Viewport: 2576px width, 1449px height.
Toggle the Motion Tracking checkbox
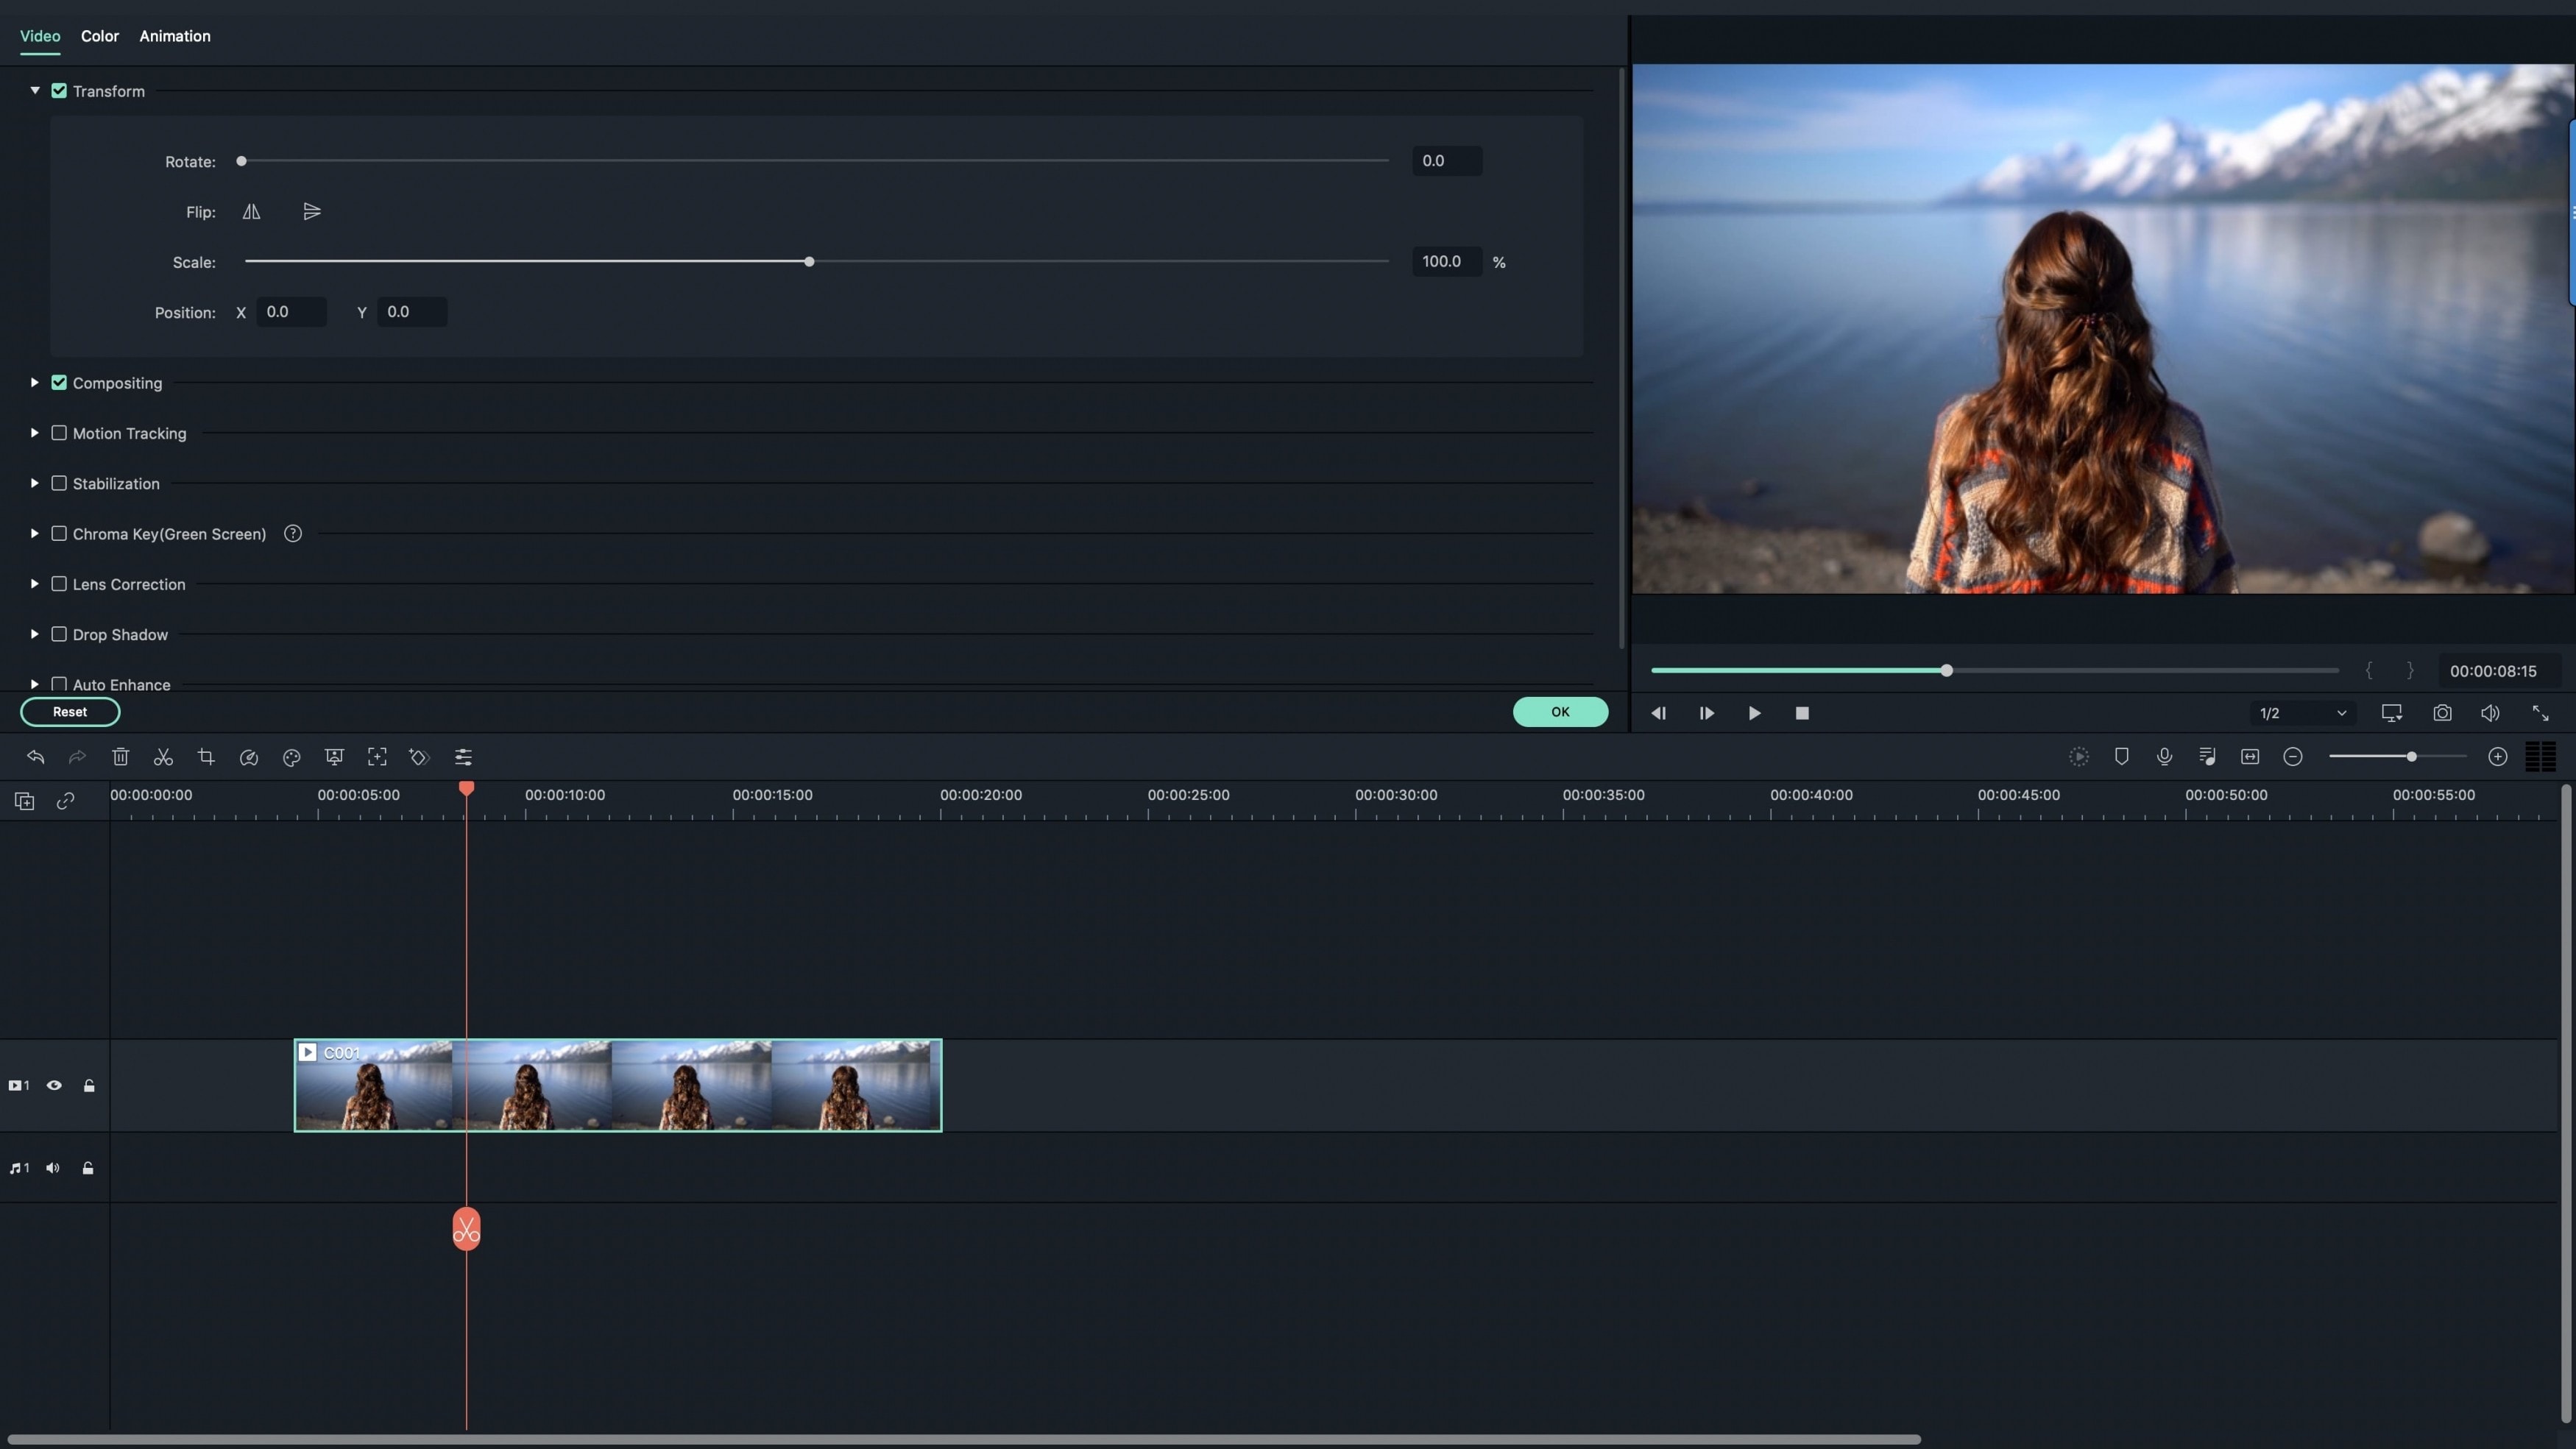(57, 433)
